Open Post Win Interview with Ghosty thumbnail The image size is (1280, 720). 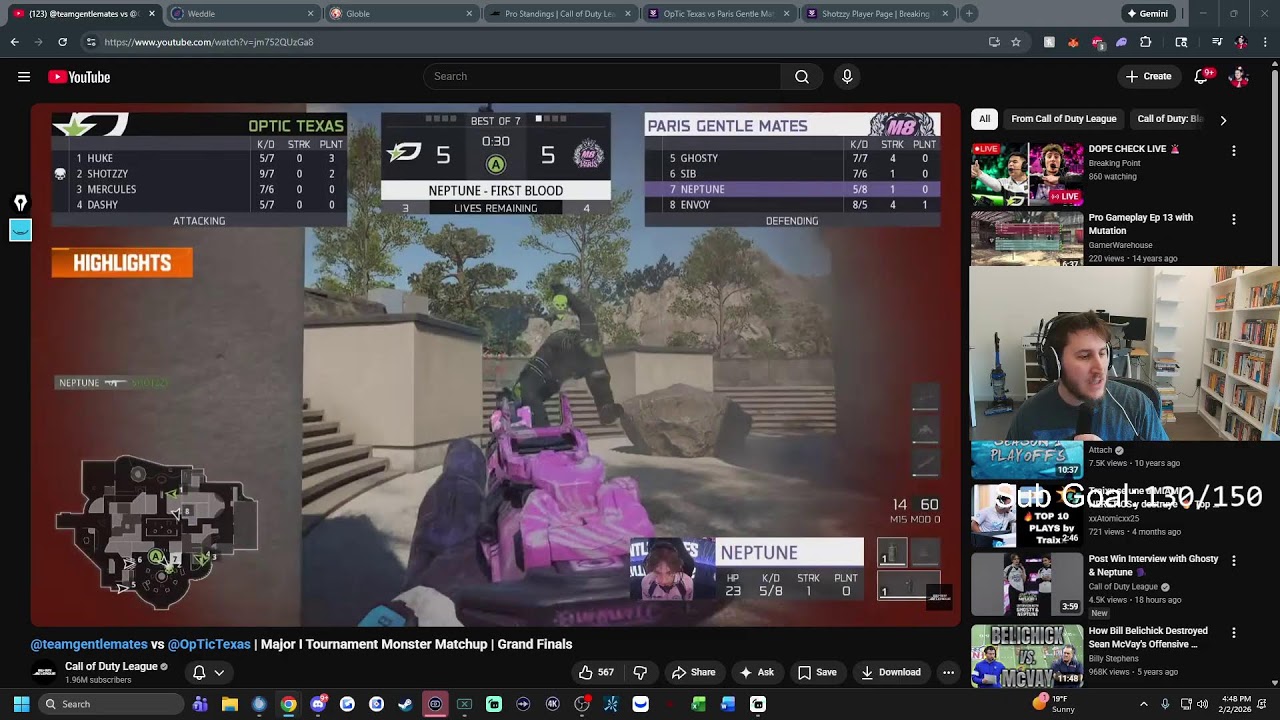click(1027, 584)
